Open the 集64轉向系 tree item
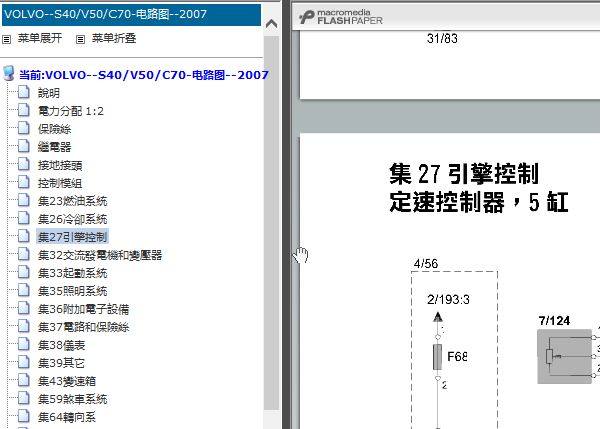600x429 pixels. click(x=67, y=417)
